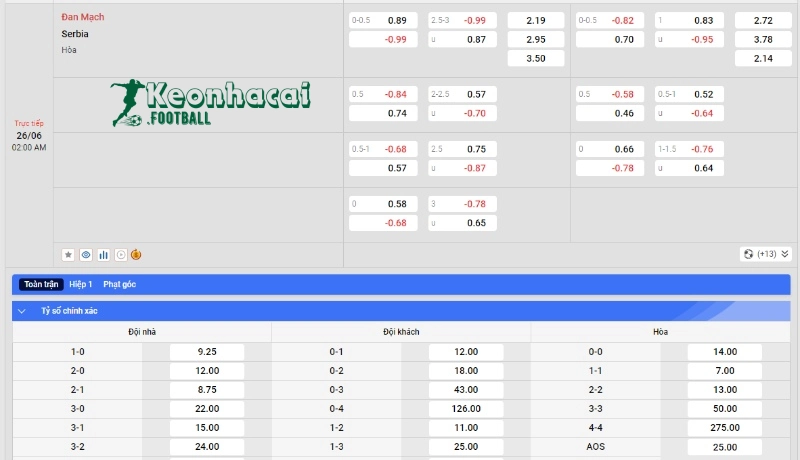Switch to the Hiệp 1 tab
The image size is (800, 460).
81,285
